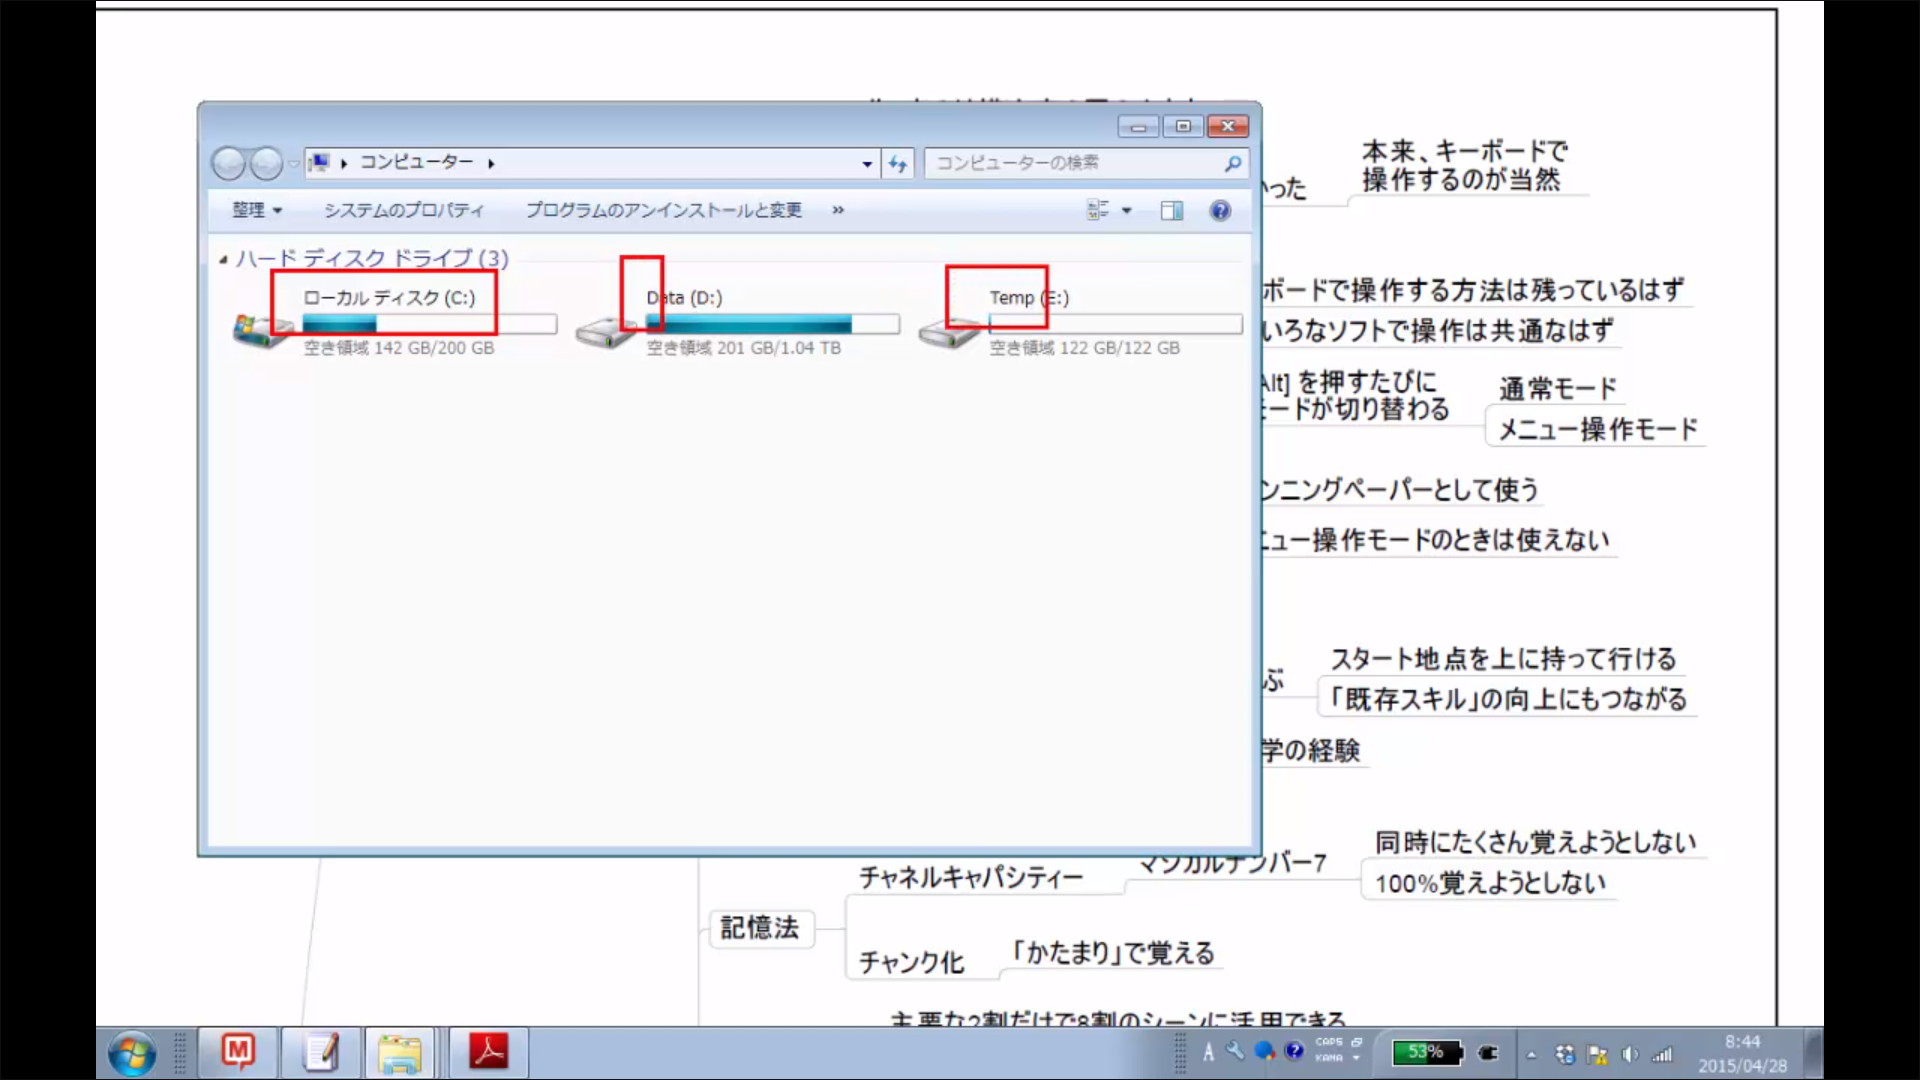Click the Action Center flag tray icon
Viewport: 1920px width, 1080px height.
pyautogui.click(x=1597, y=1054)
